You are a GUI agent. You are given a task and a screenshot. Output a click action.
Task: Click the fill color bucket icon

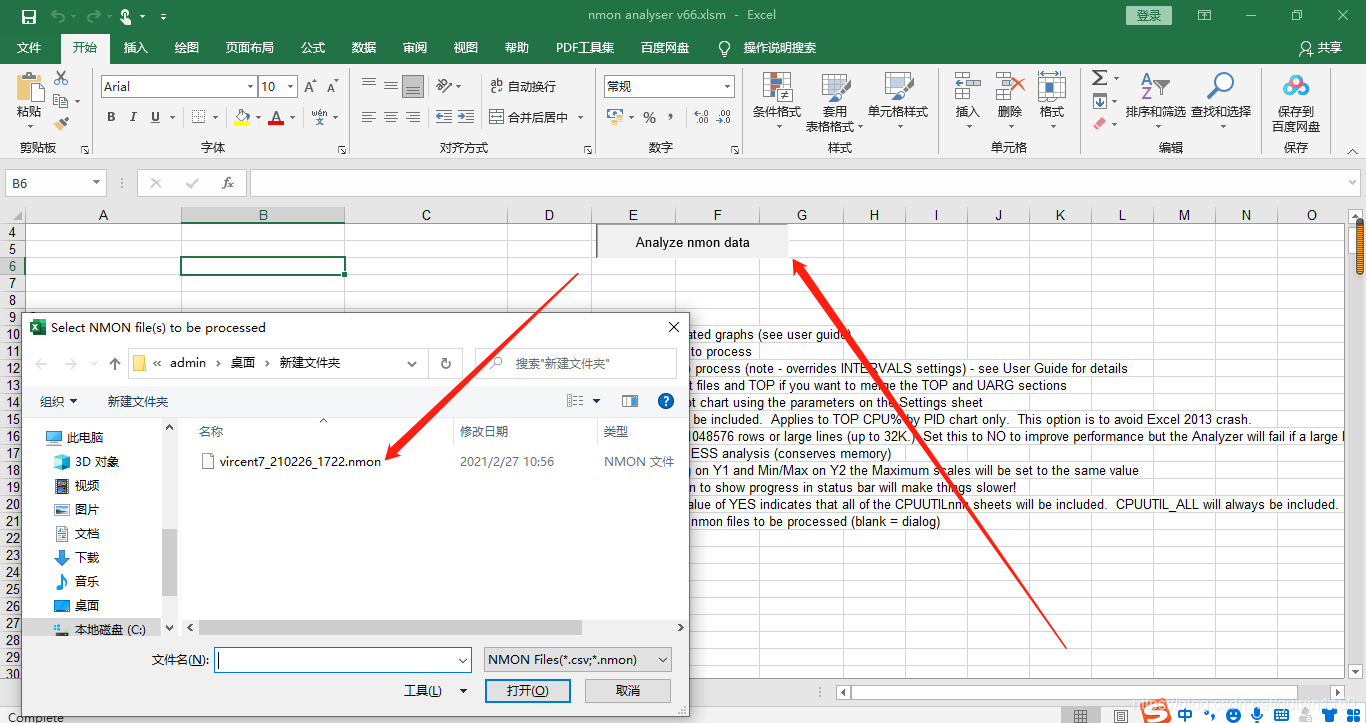[x=241, y=117]
